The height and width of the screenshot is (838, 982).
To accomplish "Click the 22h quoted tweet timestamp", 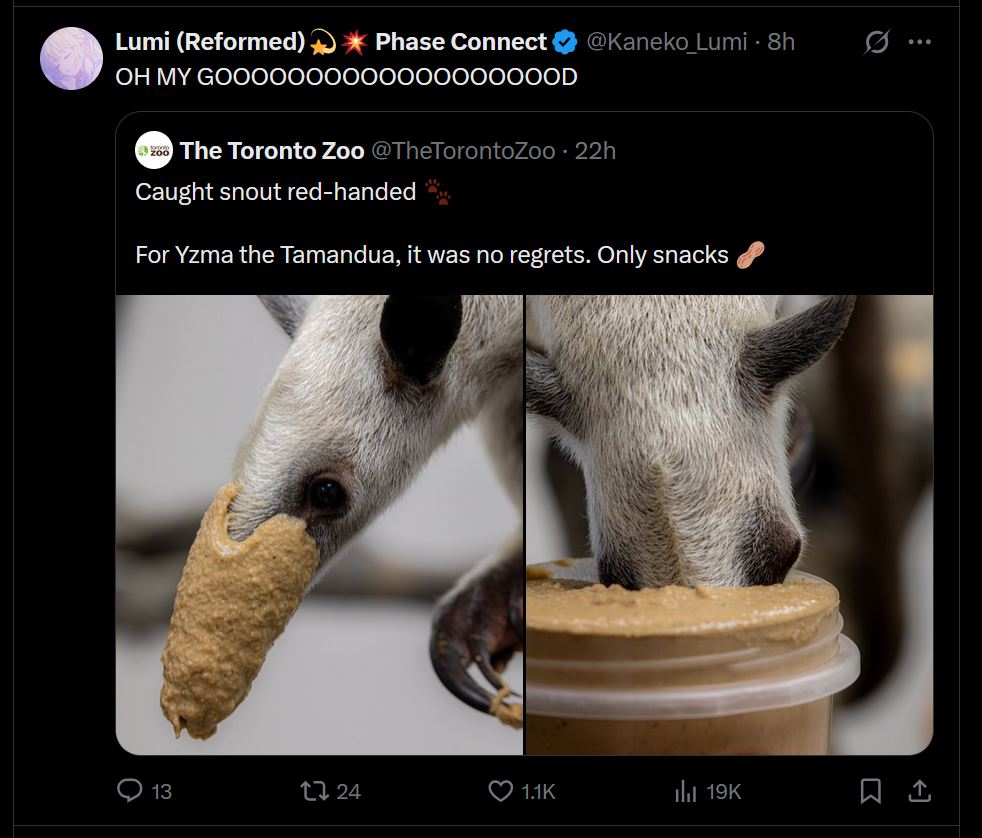I will pyautogui.click(x=595, y=151).
